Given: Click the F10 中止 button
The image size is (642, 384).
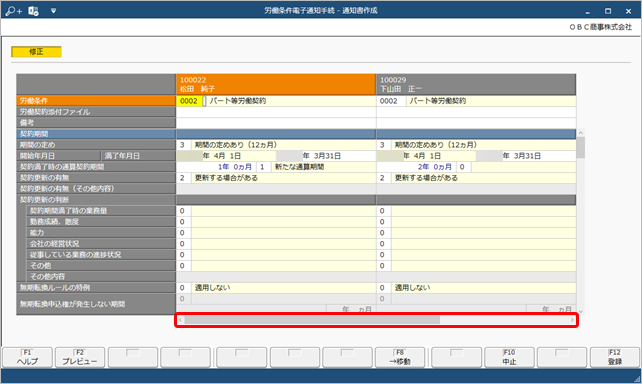Looking at the screenshot, I should 509,357.
